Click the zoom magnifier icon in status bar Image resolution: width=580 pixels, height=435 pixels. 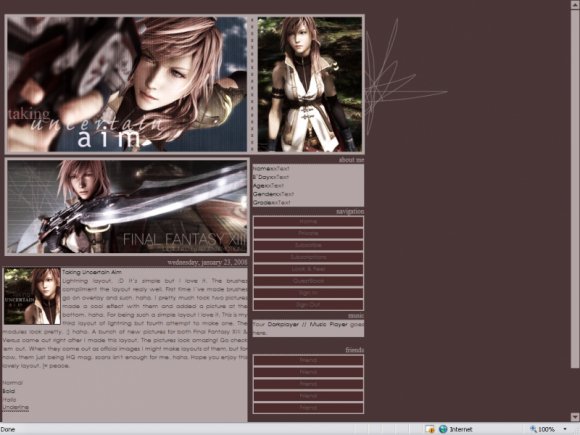pyautogui.click(x=533, y=429)
